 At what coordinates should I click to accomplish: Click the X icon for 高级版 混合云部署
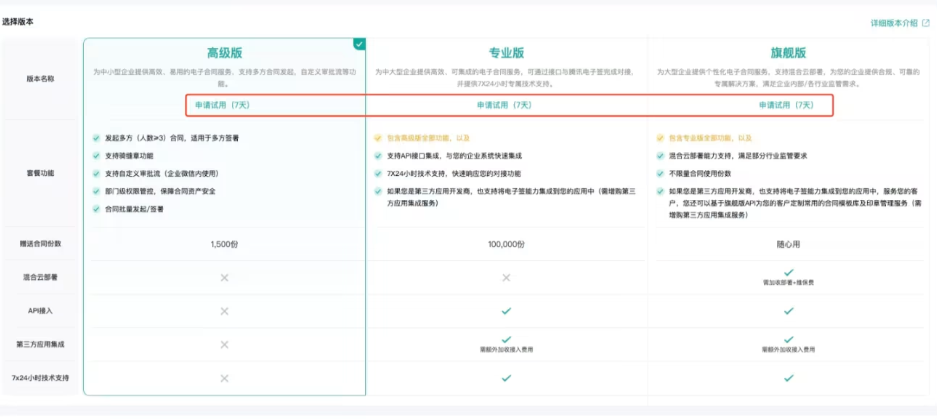tap(225, 277)
